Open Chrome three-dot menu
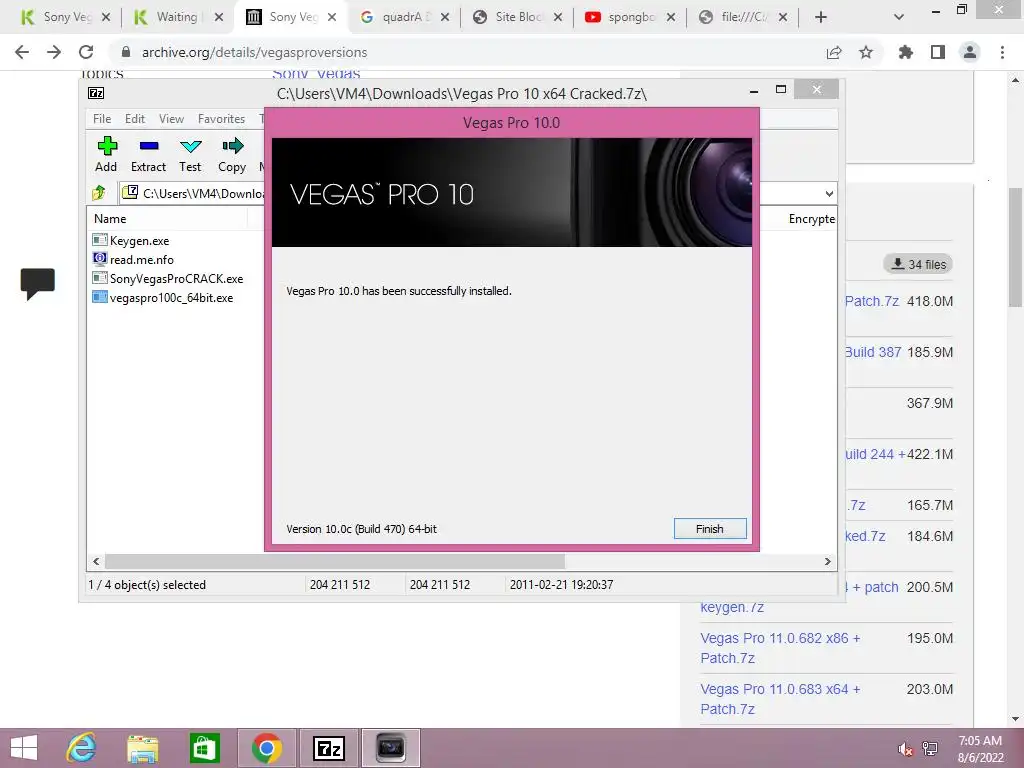1024x768 pixels. pos(1002,52)
